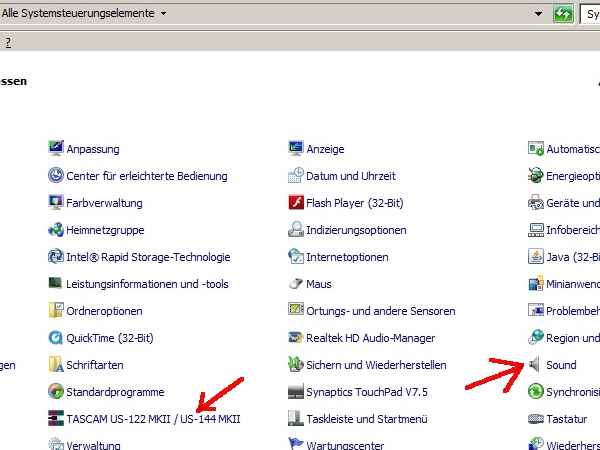Open the Anpassung icon
The width and height of the screenshot is (600, 450).
[56, 148]
